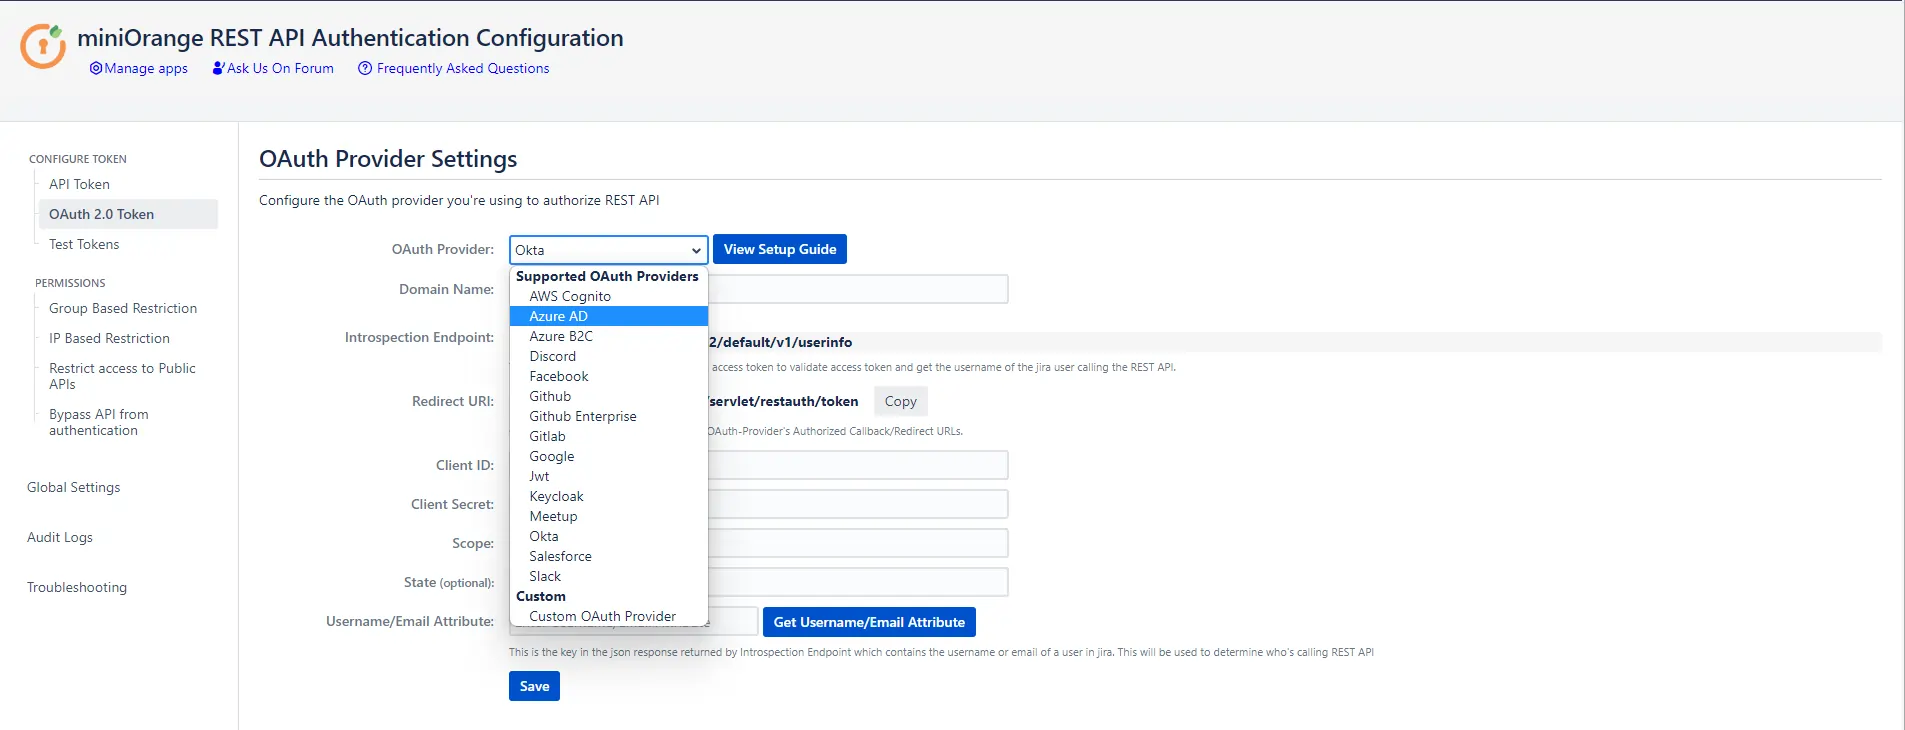
Task: Choose Gitlab from the dropdown list
Action: (608, 436)
